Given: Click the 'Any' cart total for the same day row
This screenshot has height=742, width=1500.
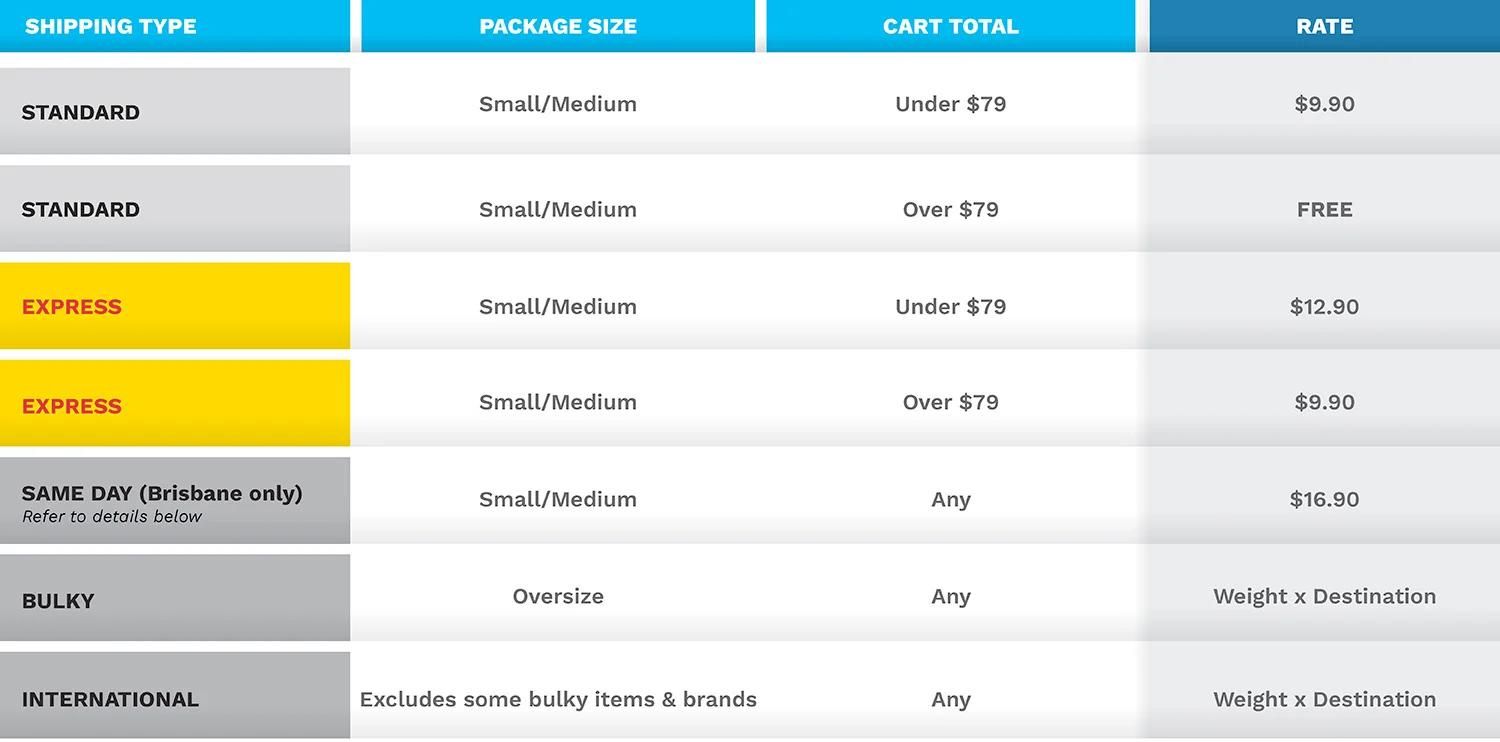Looking at the screenshot, I should click(x=950, y=499).
